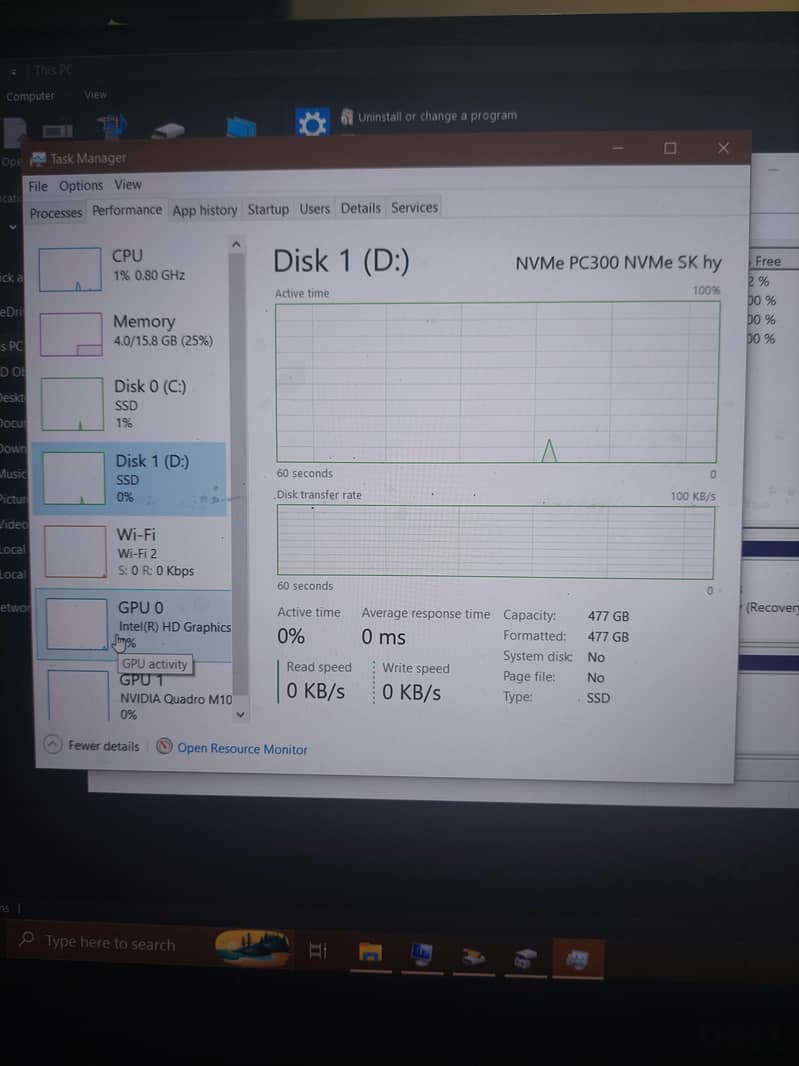Click the sidebar scroll up arrow
799x1066 pixels.
236,245
